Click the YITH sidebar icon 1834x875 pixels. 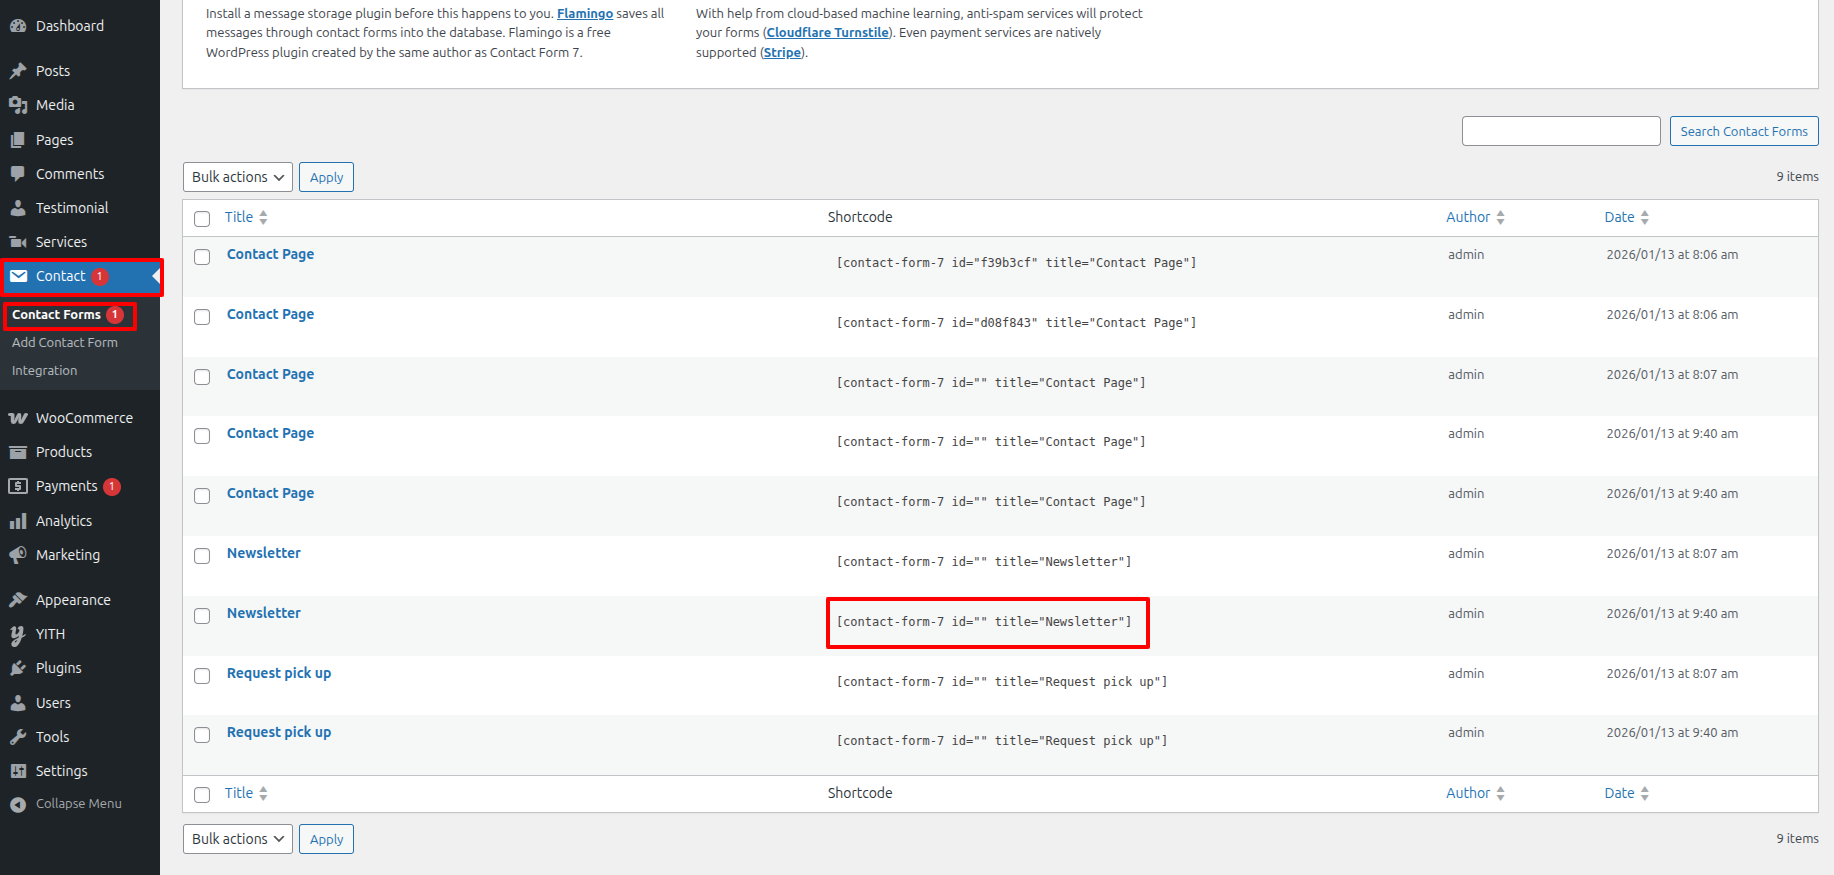click(18, 634)
